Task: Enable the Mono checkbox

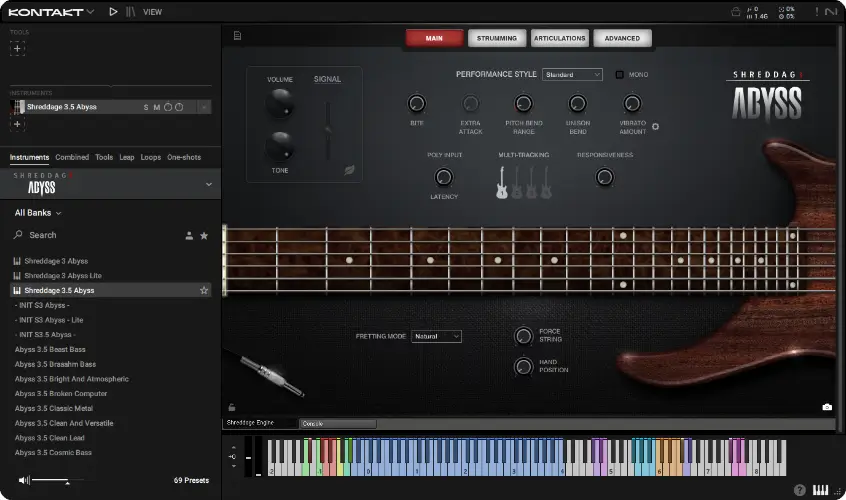Action: [x=620, y=75]
